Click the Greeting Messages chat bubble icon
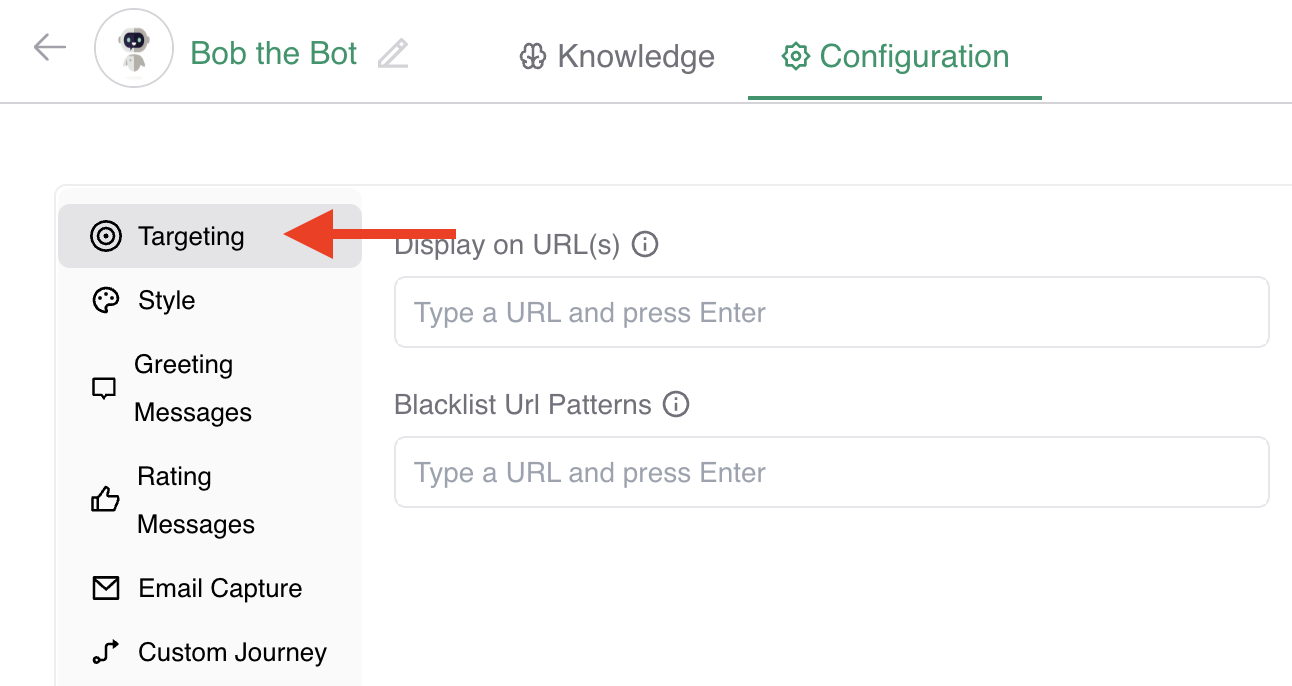 tap(104, 389)
